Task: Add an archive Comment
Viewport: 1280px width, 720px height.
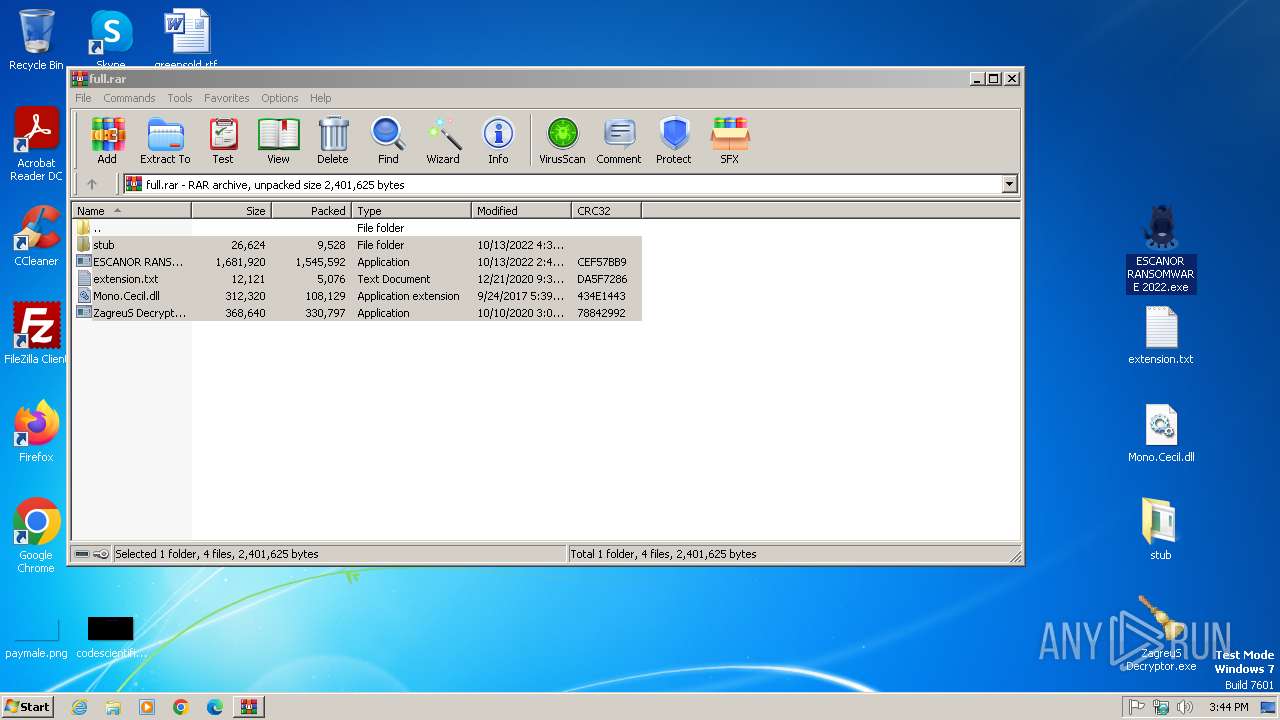Action: 619,140
